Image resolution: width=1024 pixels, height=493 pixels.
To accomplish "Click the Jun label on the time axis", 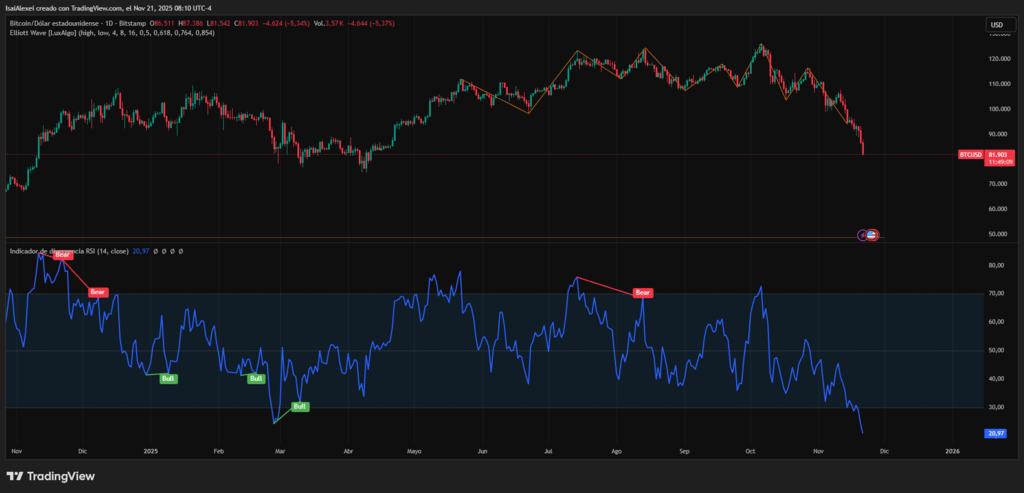I will pyautogui.click(x=483, y=451).
